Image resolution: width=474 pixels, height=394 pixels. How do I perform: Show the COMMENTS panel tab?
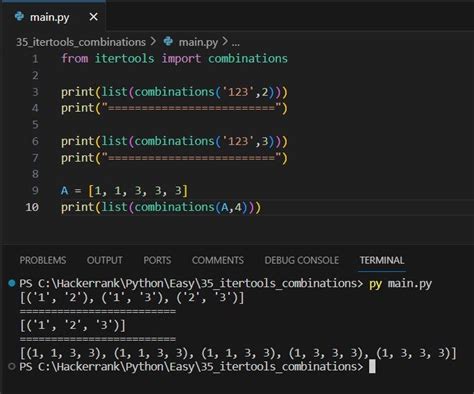pyautogui.click(x=218, y=260)
